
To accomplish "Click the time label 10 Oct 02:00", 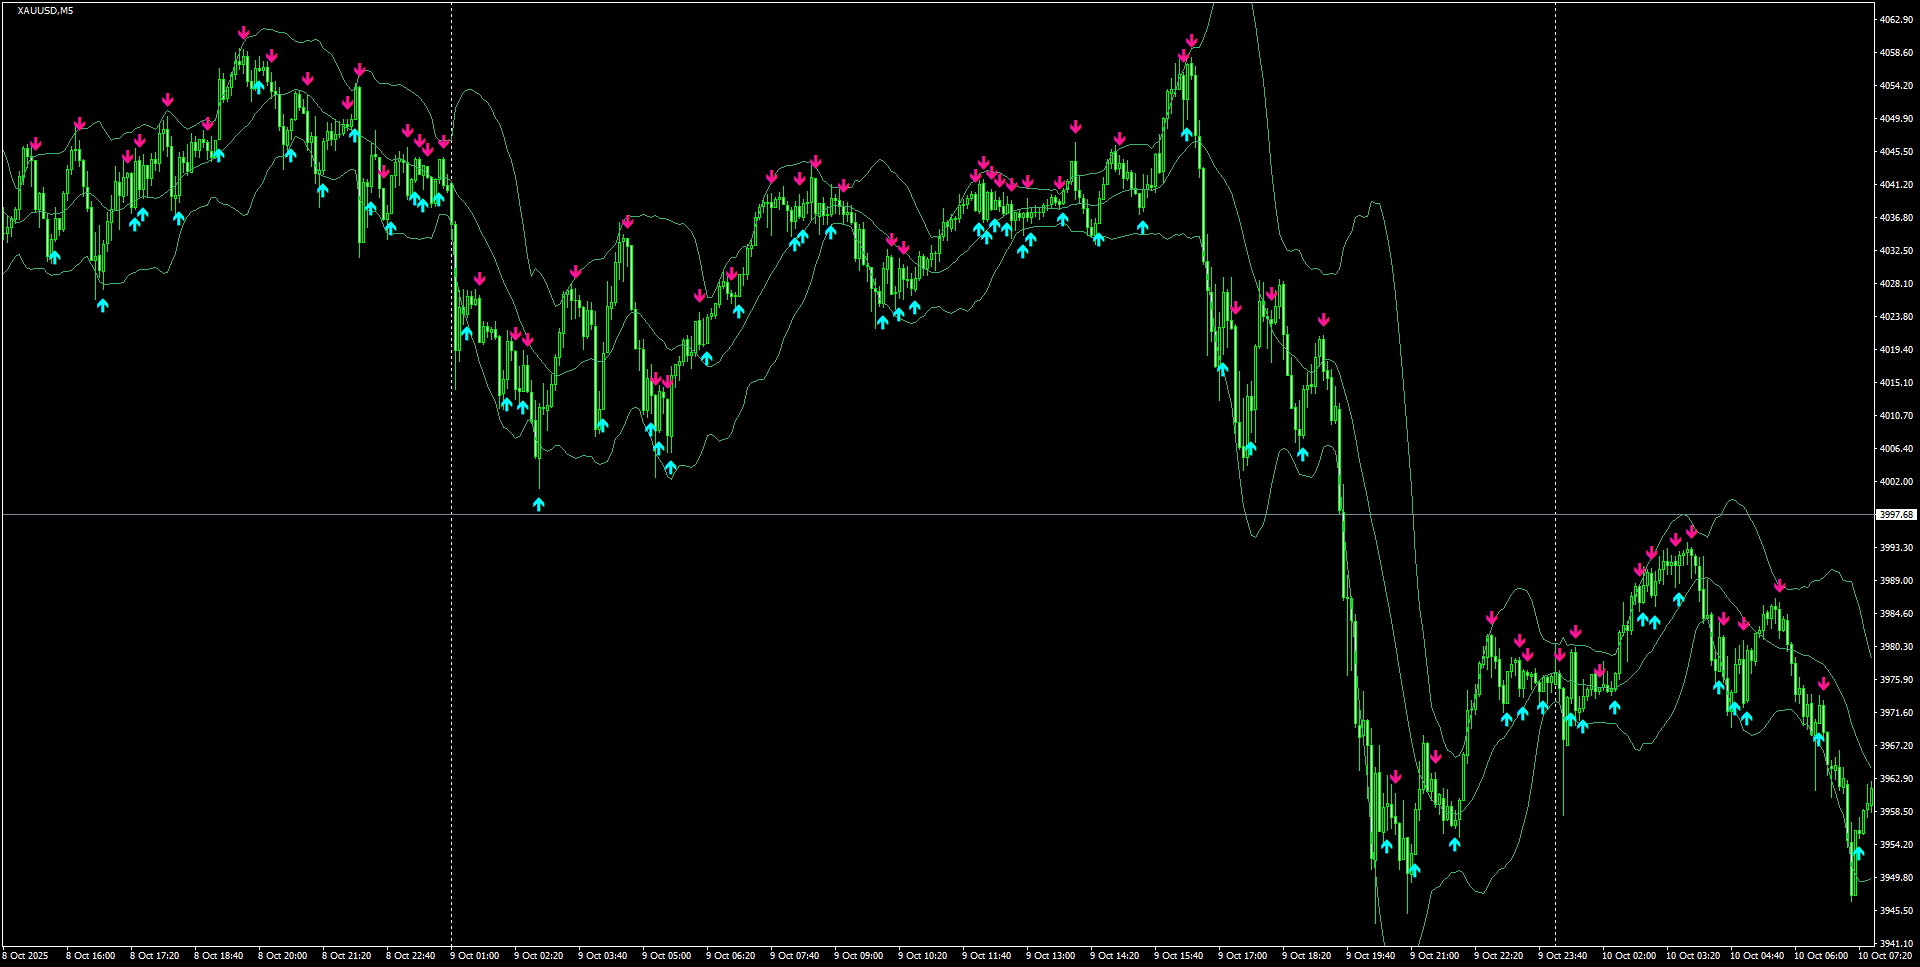I will tap(1628, 956).
